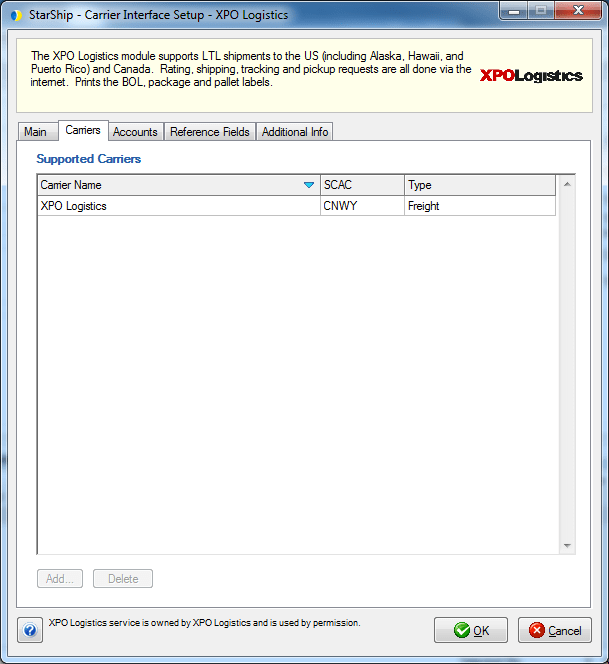Click the StarShip app icon in title bar
Screen dimensions: 609x664
pyautogui.click(x=16, y=15)
